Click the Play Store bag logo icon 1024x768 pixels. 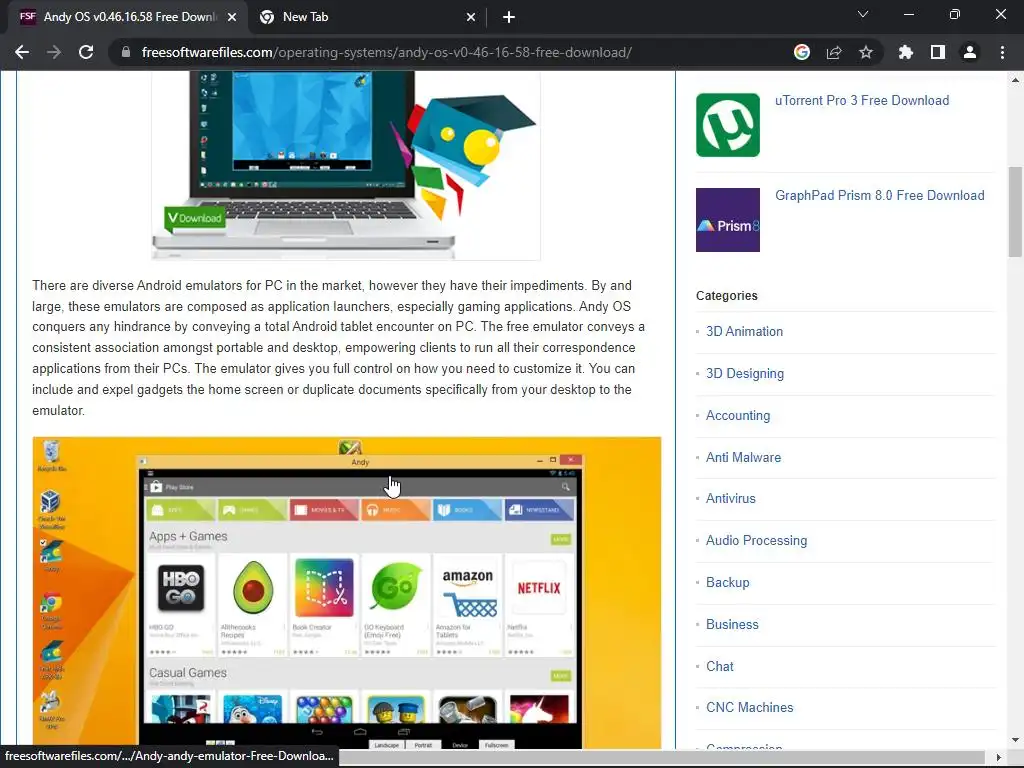click(x=156, y=487)
